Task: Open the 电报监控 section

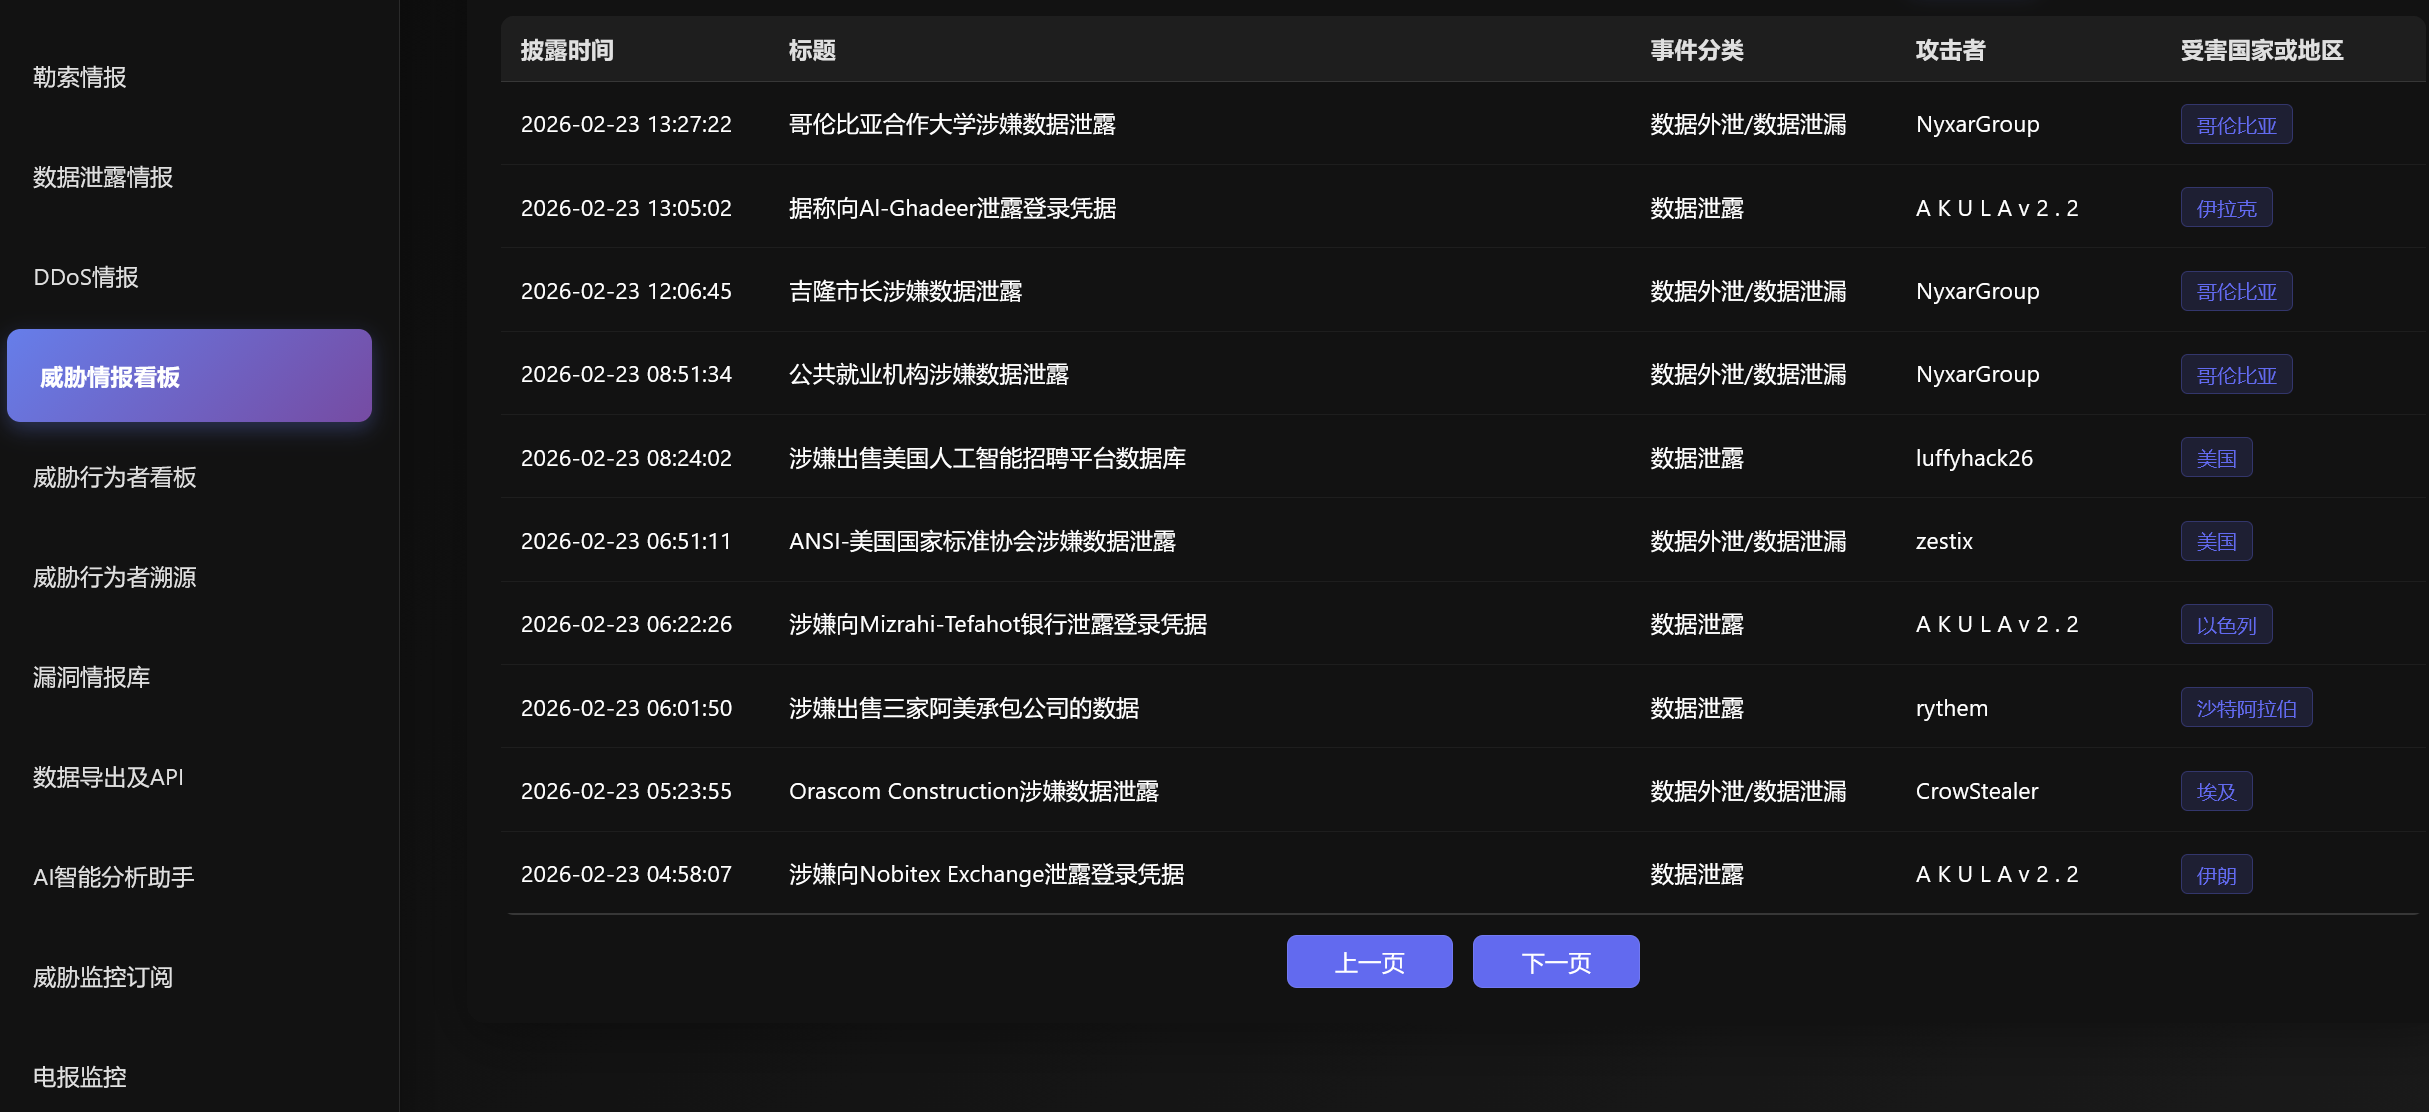Action: pos(79,1077)
